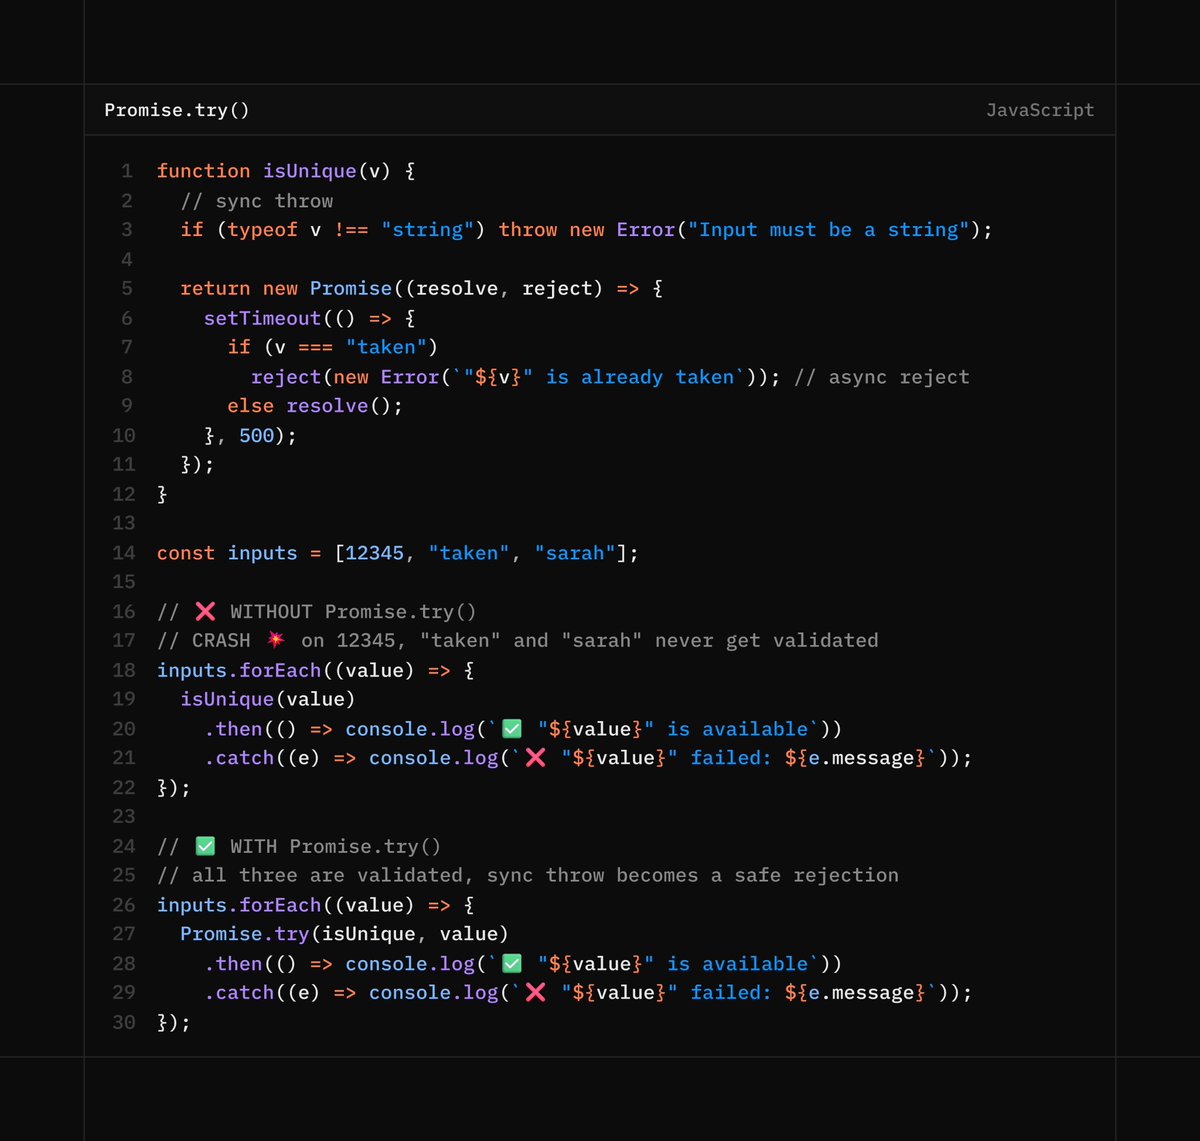Click 'WITH Promise.try()' comment text

(x=335, y=846)
